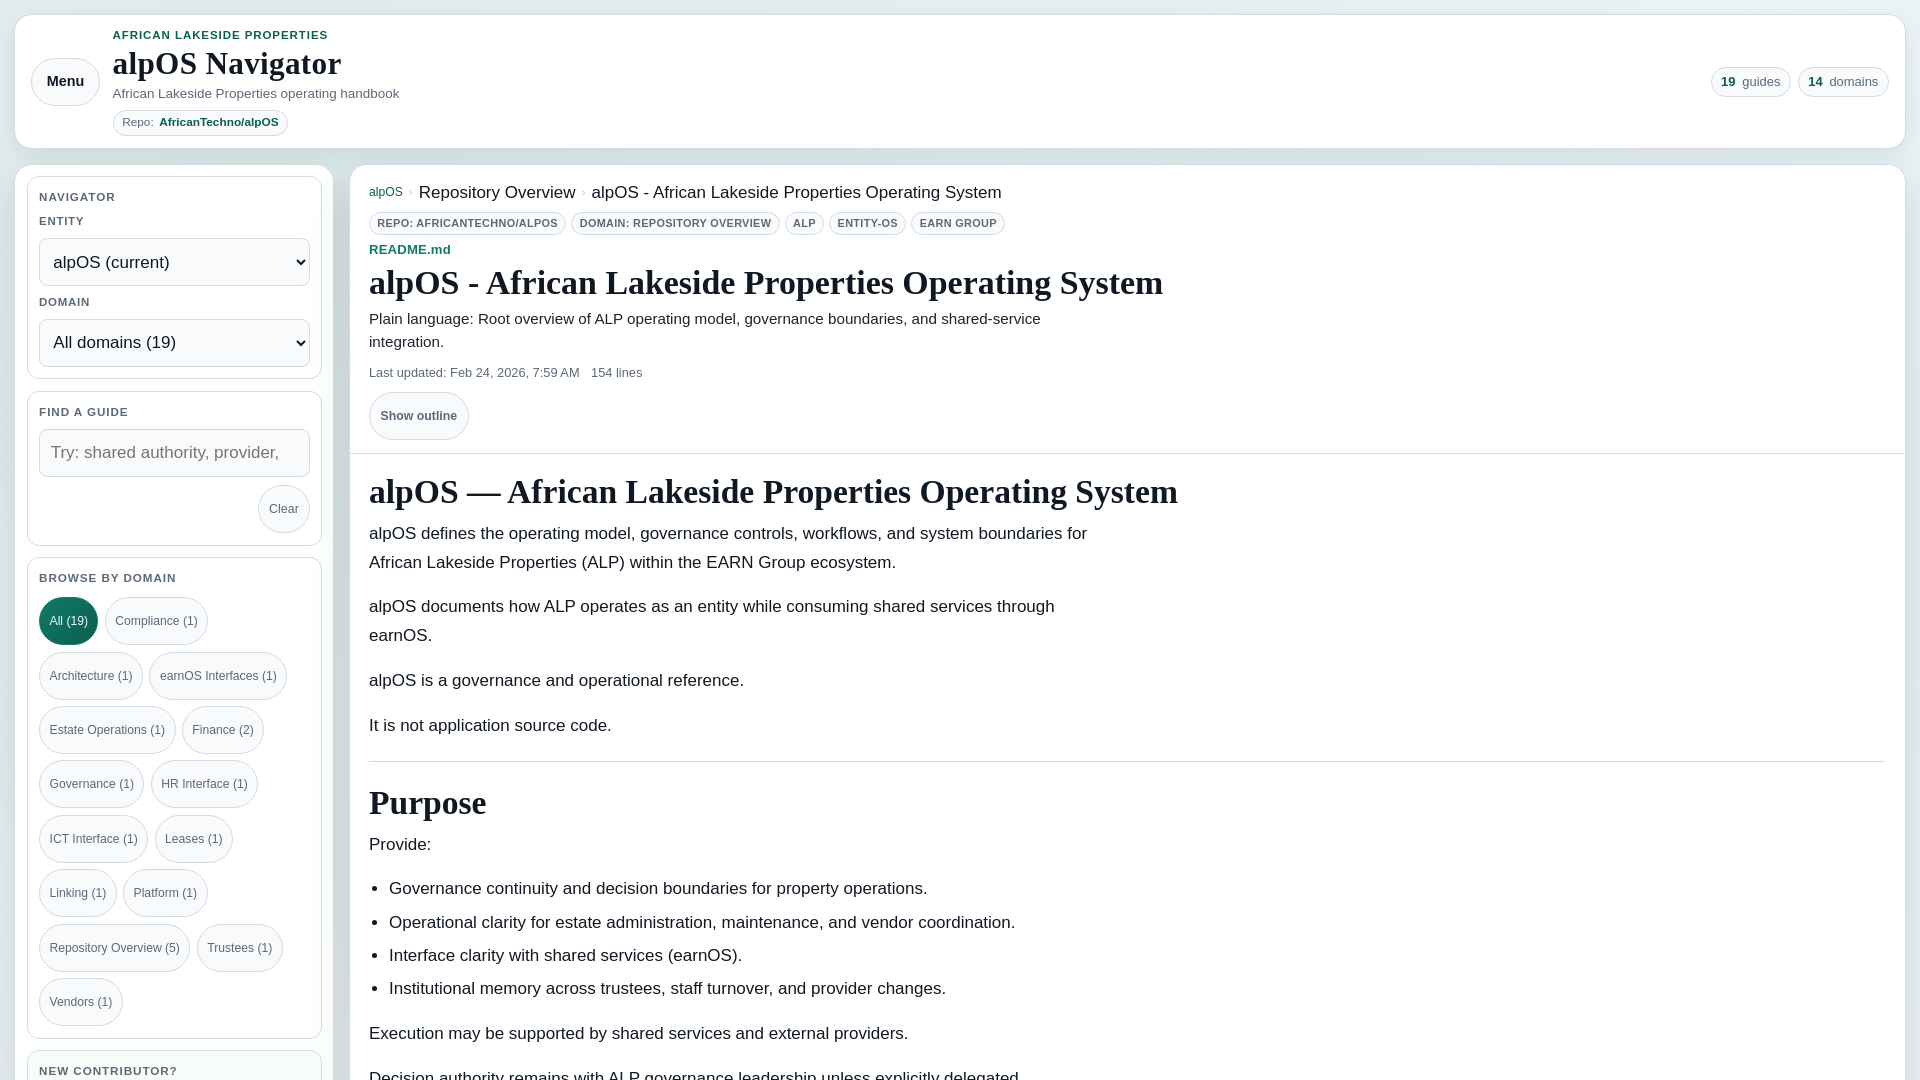
Task: Click the 14 domains counter badge
Action: pos(1843,82)
